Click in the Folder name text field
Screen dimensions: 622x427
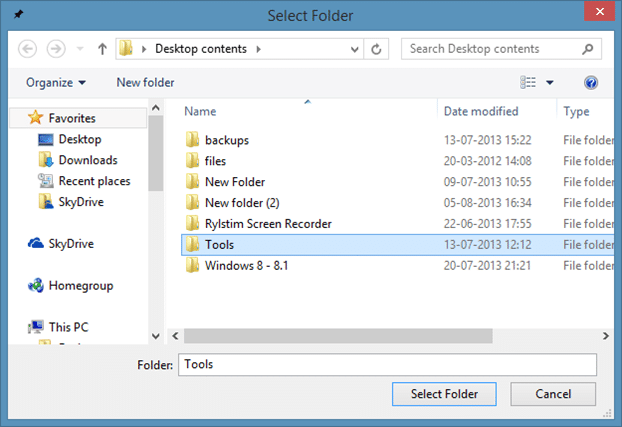click(x=387, y=365)
